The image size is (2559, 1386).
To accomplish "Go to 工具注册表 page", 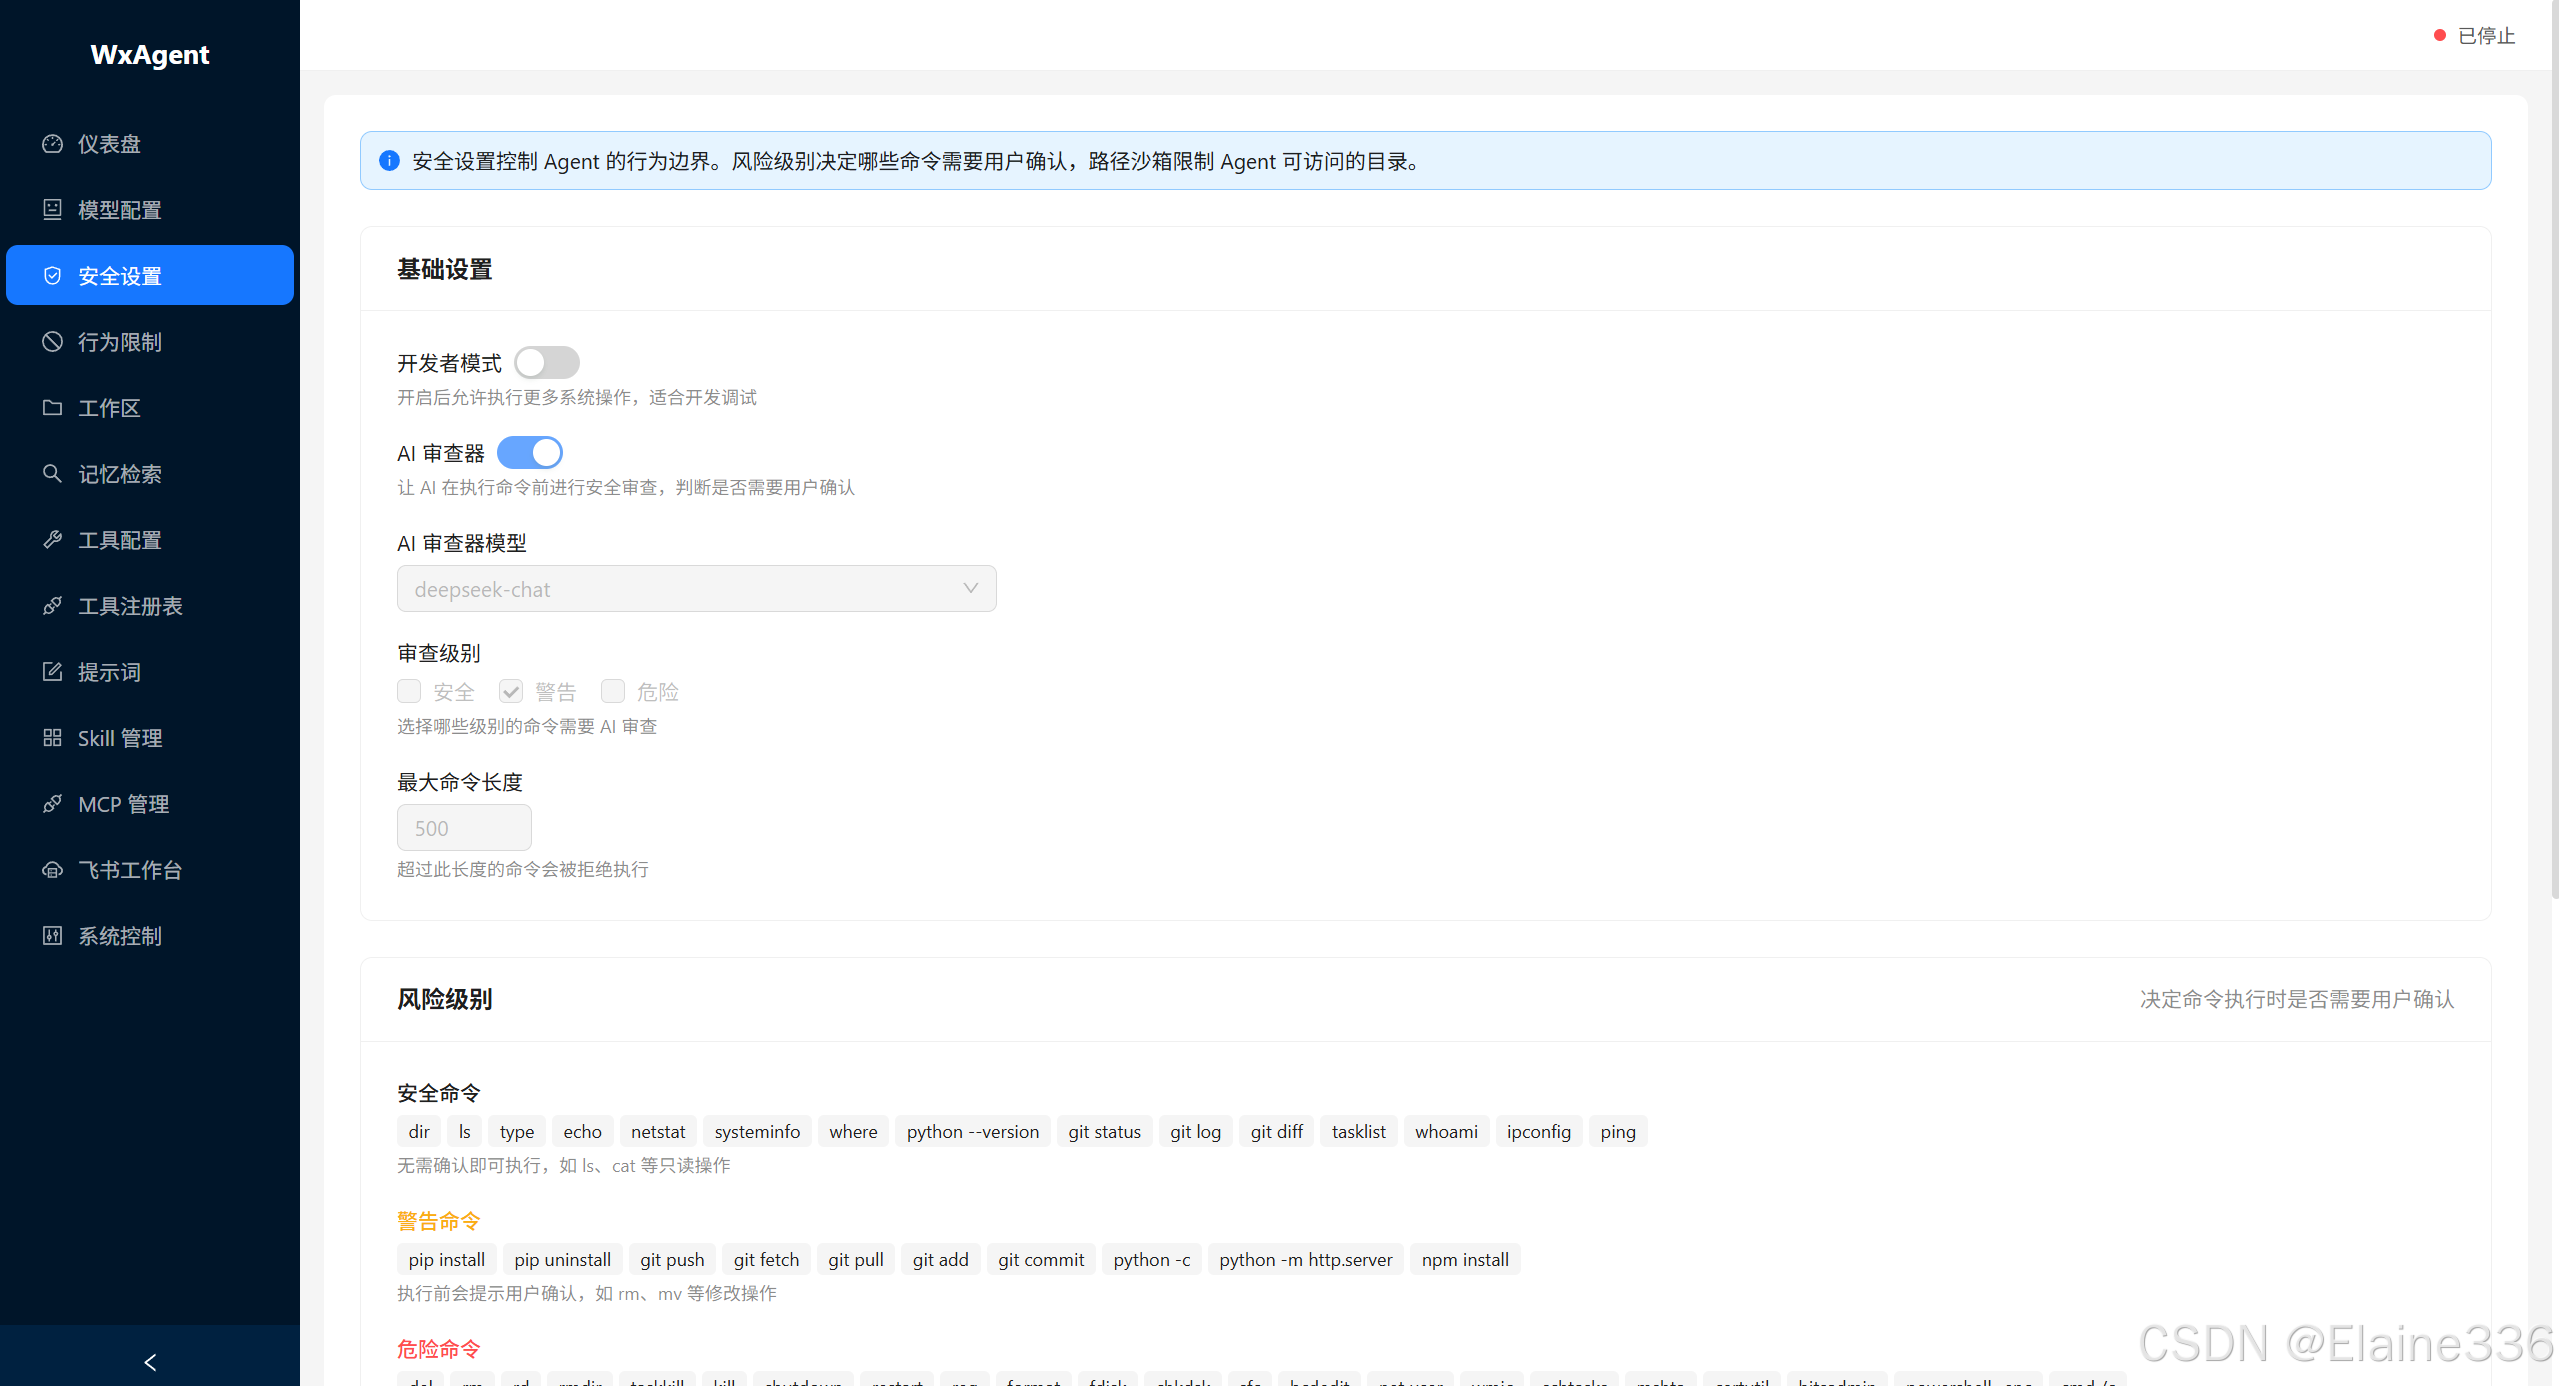I will click(x=150, y=605).
